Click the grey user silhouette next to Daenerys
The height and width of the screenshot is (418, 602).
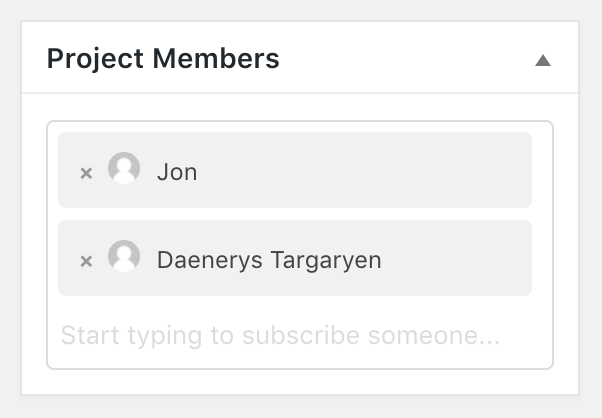point(124,257)
